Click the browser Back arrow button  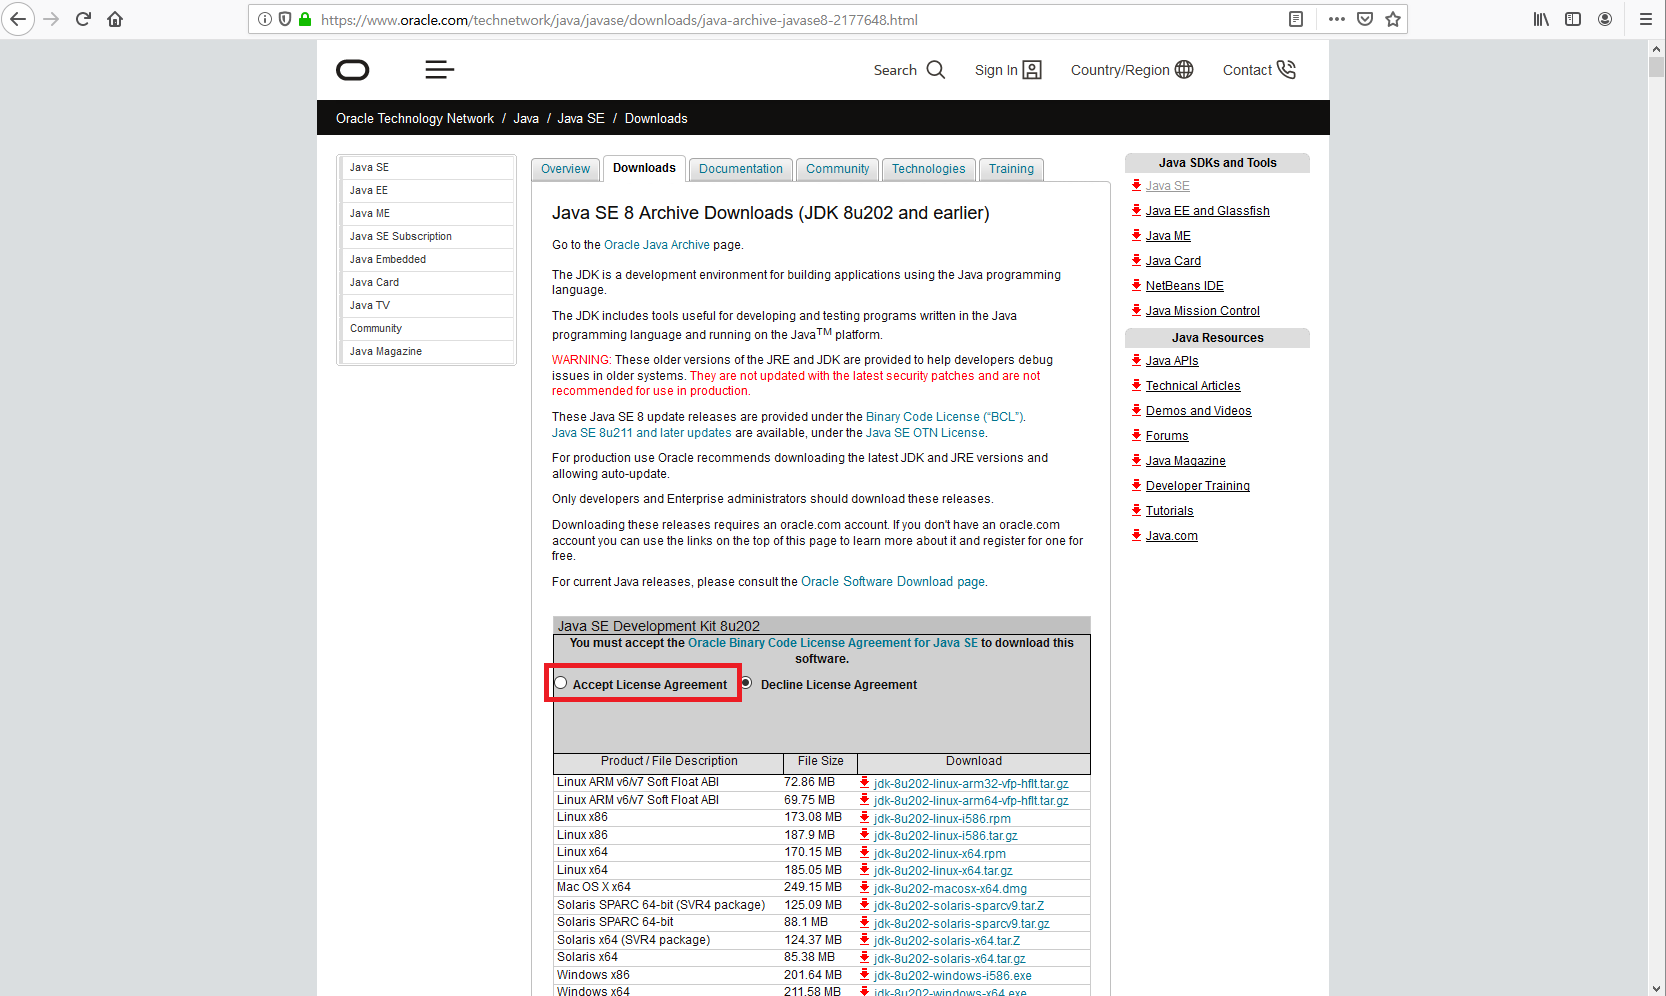(x=18, y=19)
